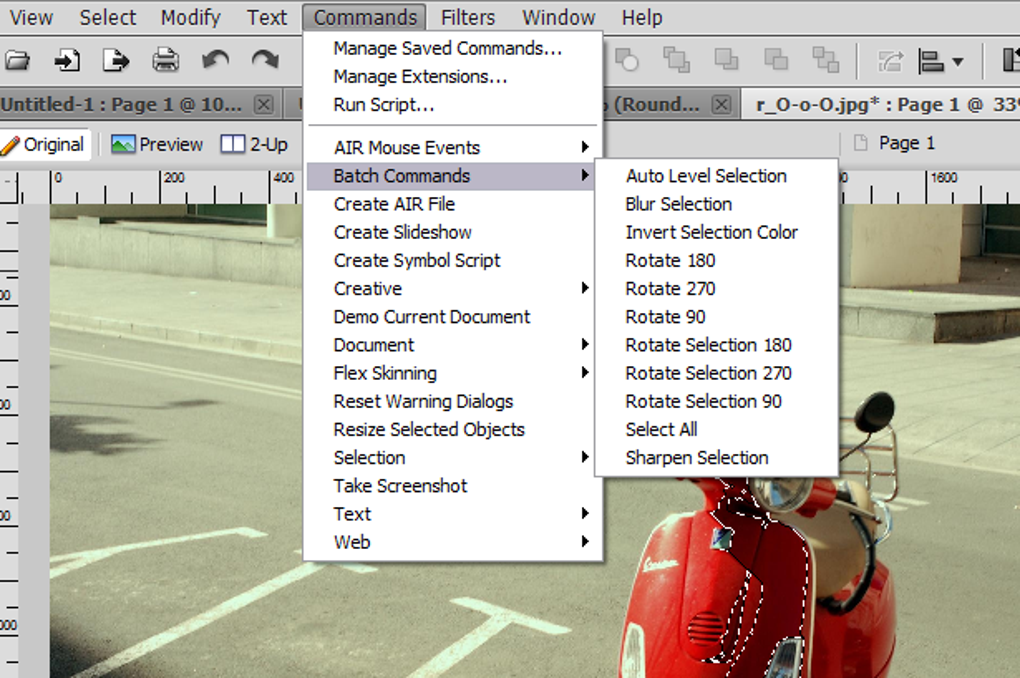Choose Take Screenshot
Image resolution: width=1020 pixels, height=678 pixels.
click(451, 486)
